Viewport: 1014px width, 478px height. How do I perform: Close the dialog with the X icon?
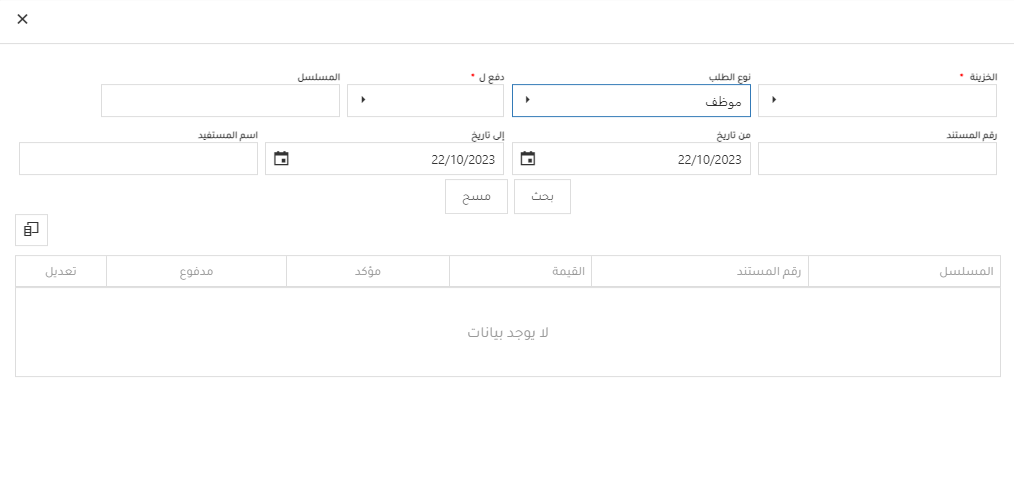(x=22, y=19)
